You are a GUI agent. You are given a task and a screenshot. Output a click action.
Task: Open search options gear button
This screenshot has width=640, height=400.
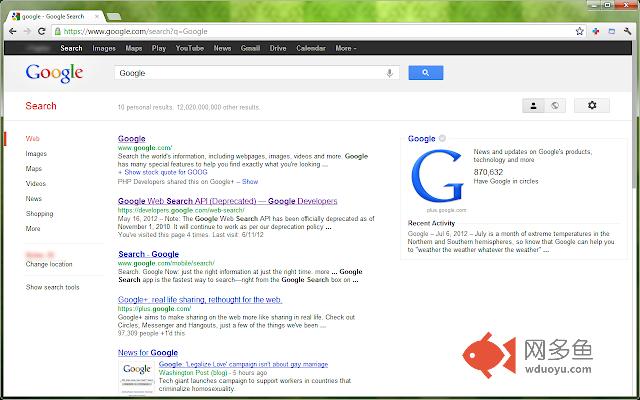[x=592, y=106]
